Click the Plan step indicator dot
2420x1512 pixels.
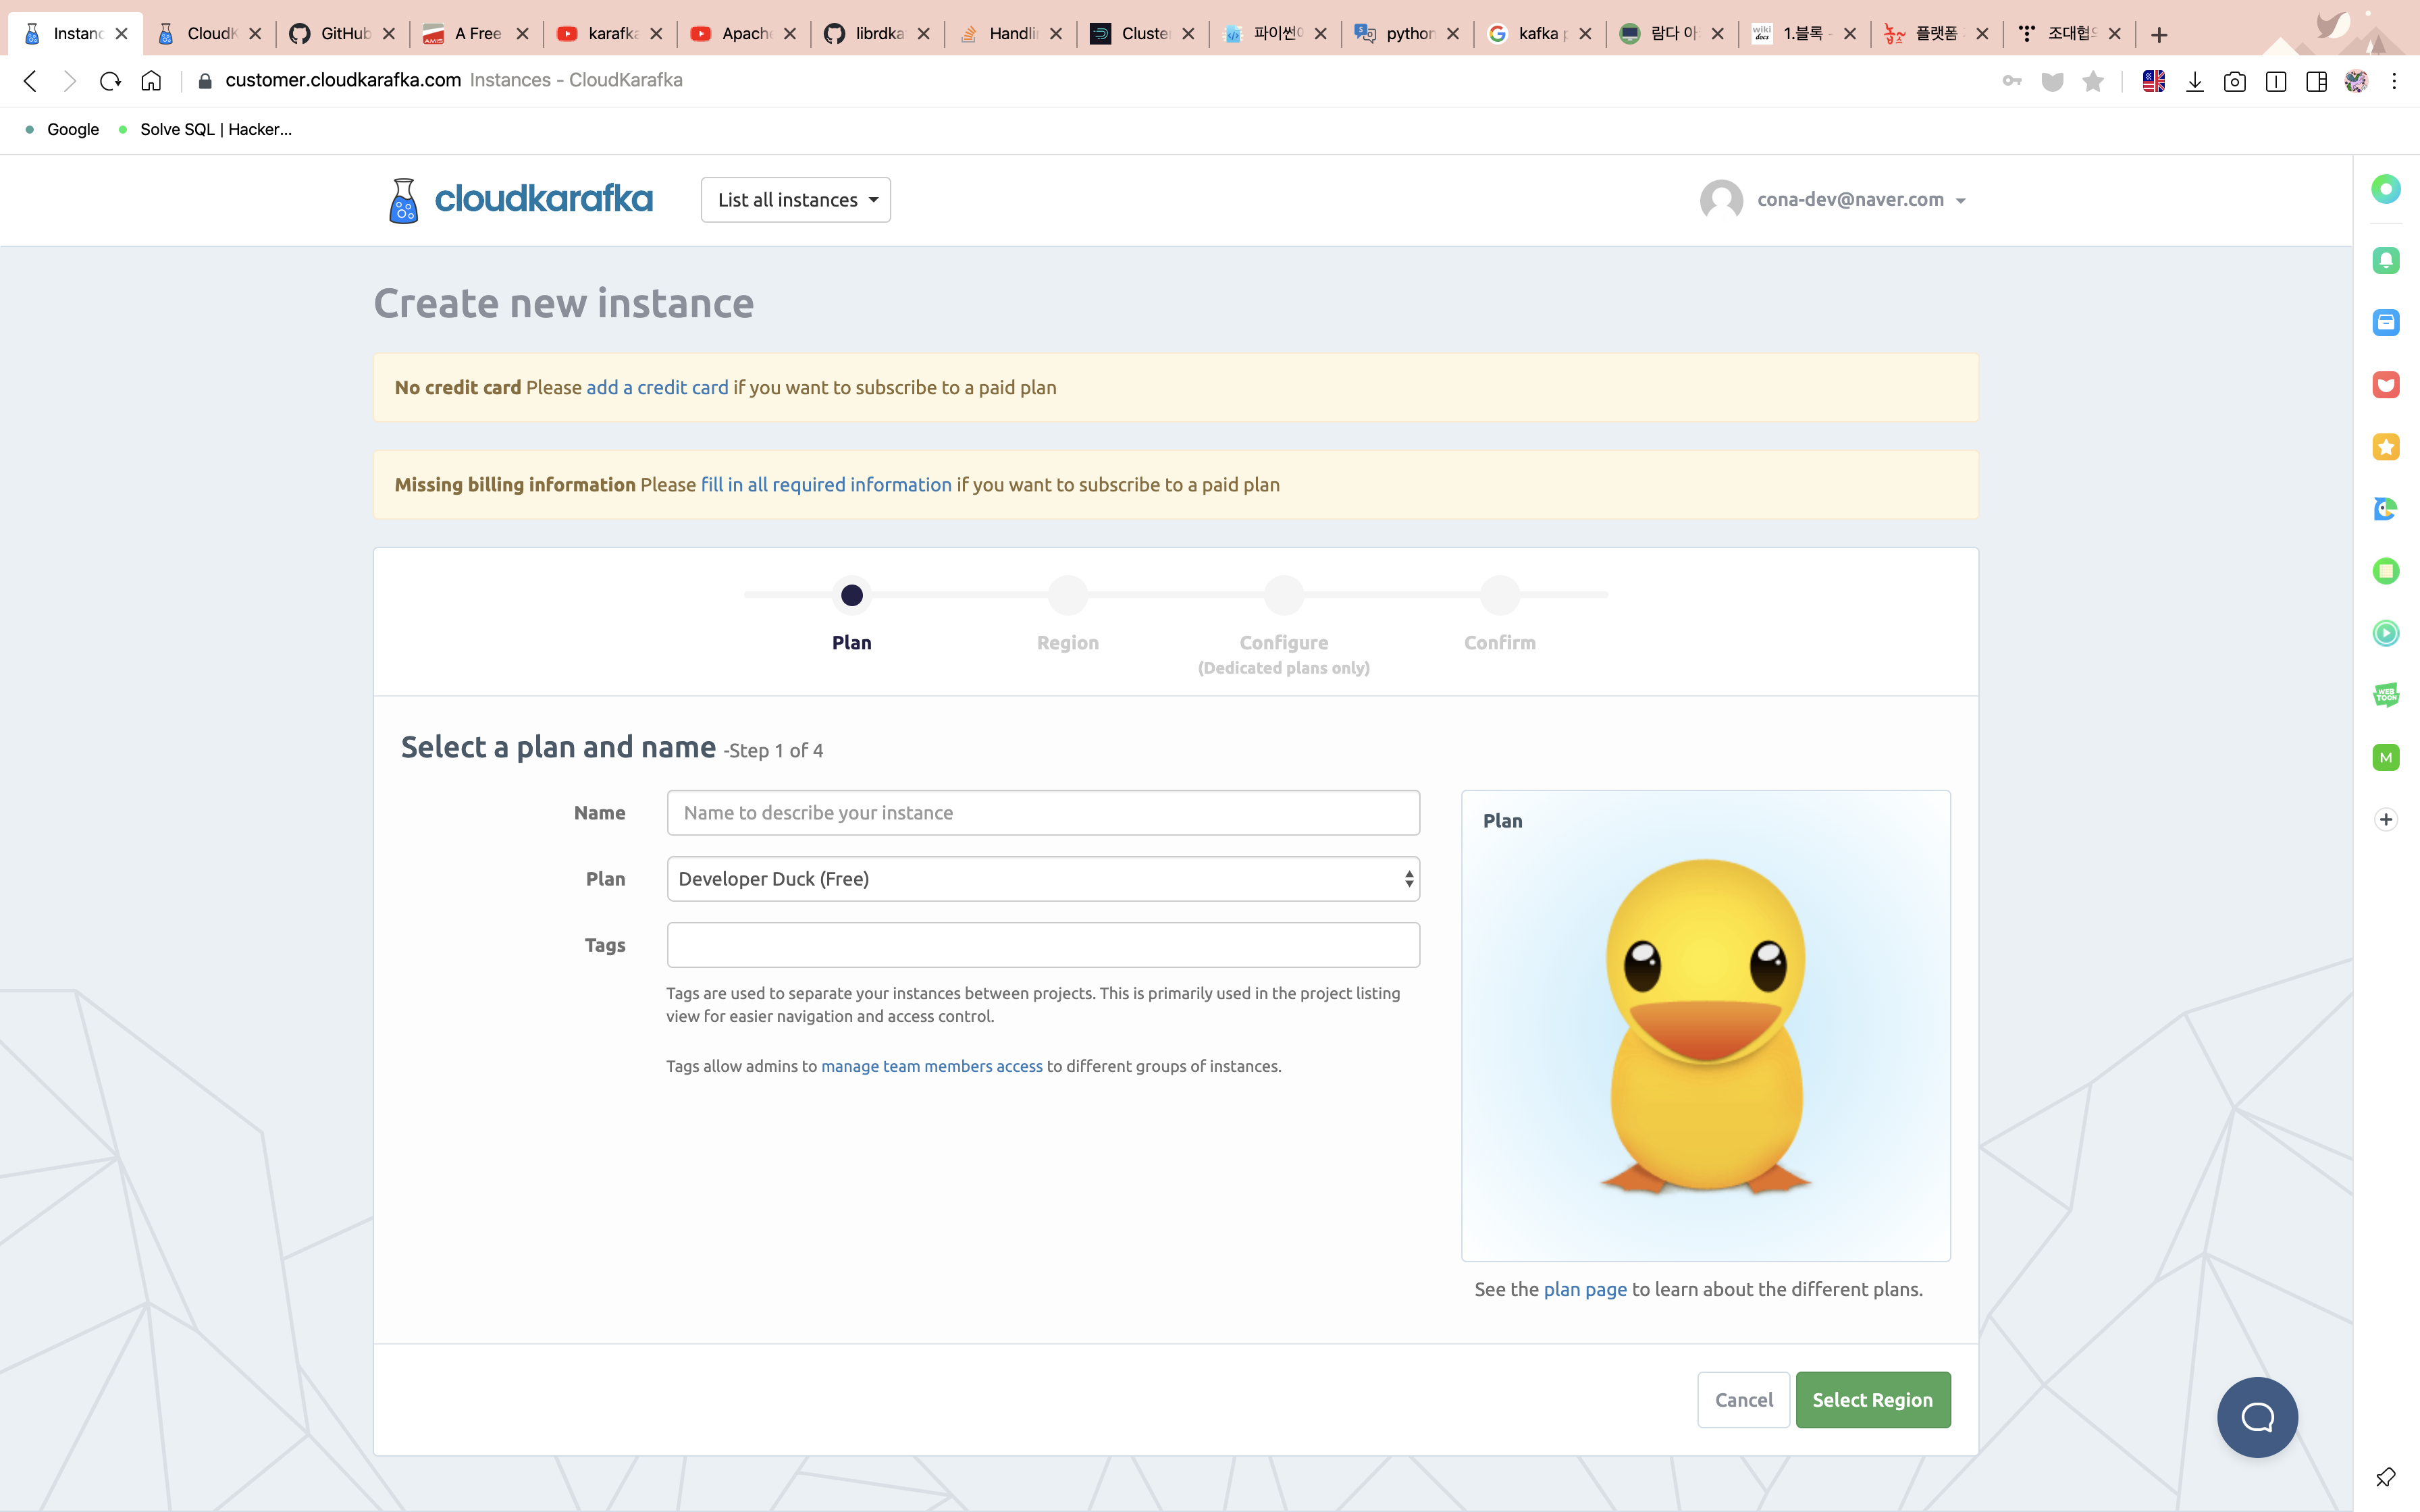tap(852, 596)
